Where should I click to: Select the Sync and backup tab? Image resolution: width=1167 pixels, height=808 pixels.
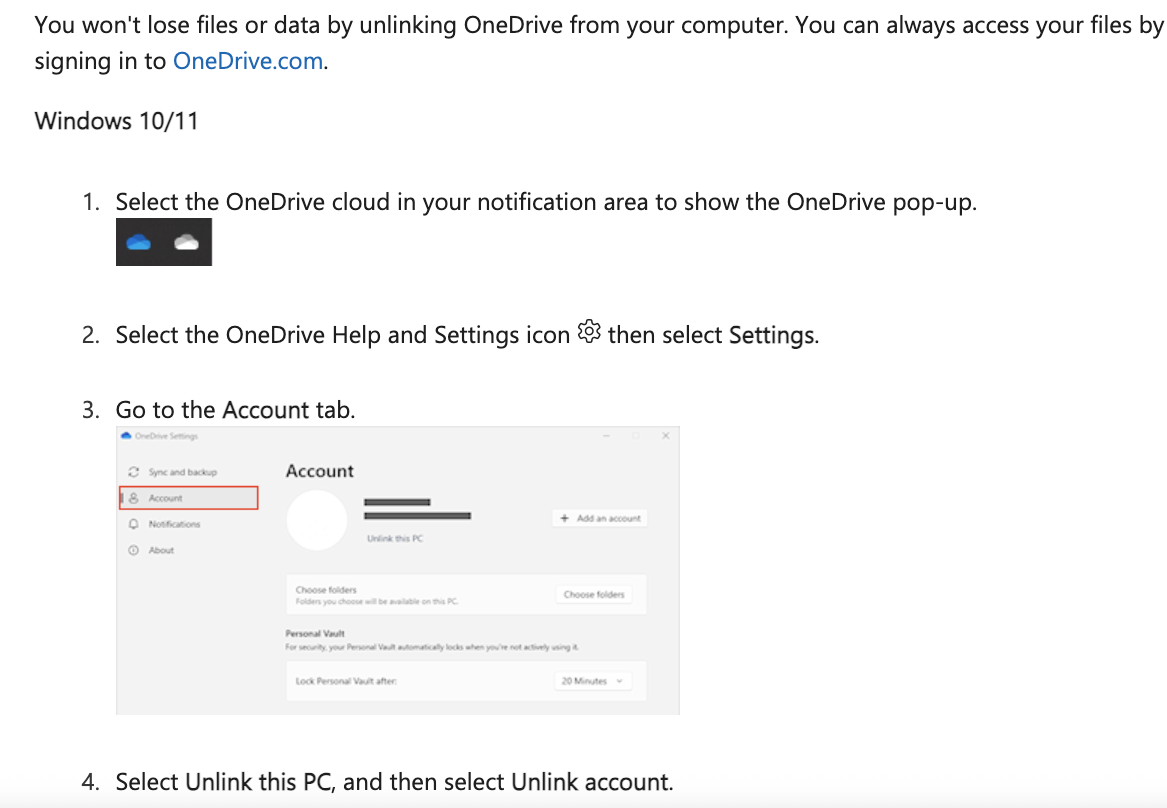pyautogui.click(x=183, y=472)
